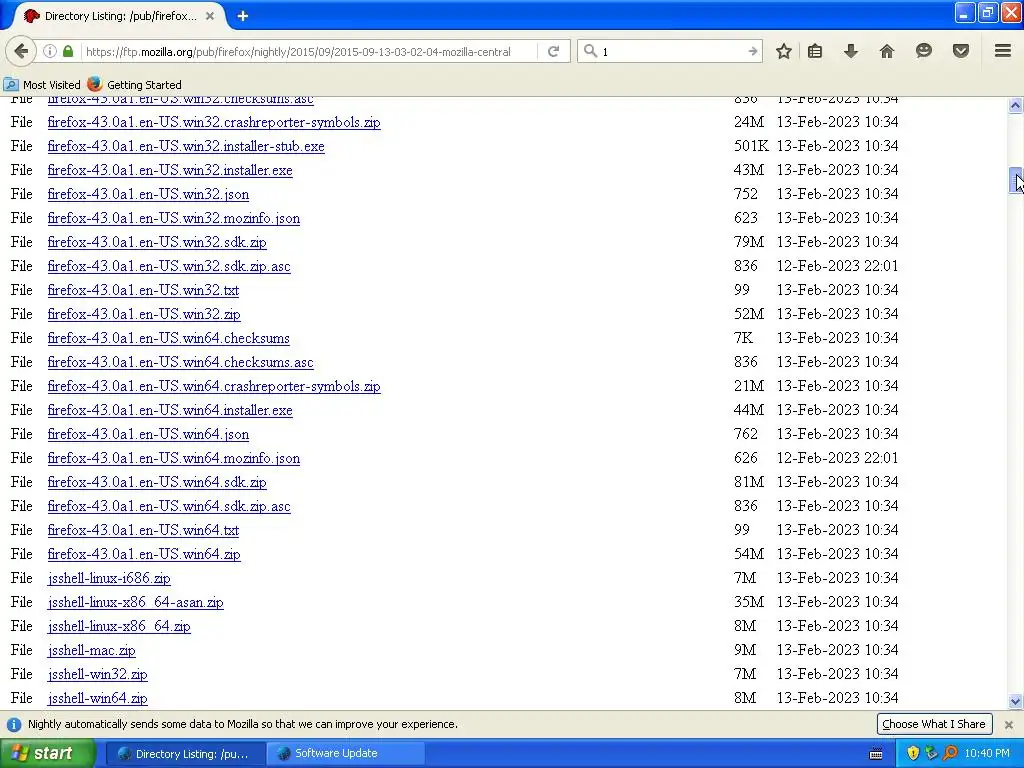Open Most Visited bookmarks folder
The height and width of the screenshot is (768, 1024).
tap(42, 85)
